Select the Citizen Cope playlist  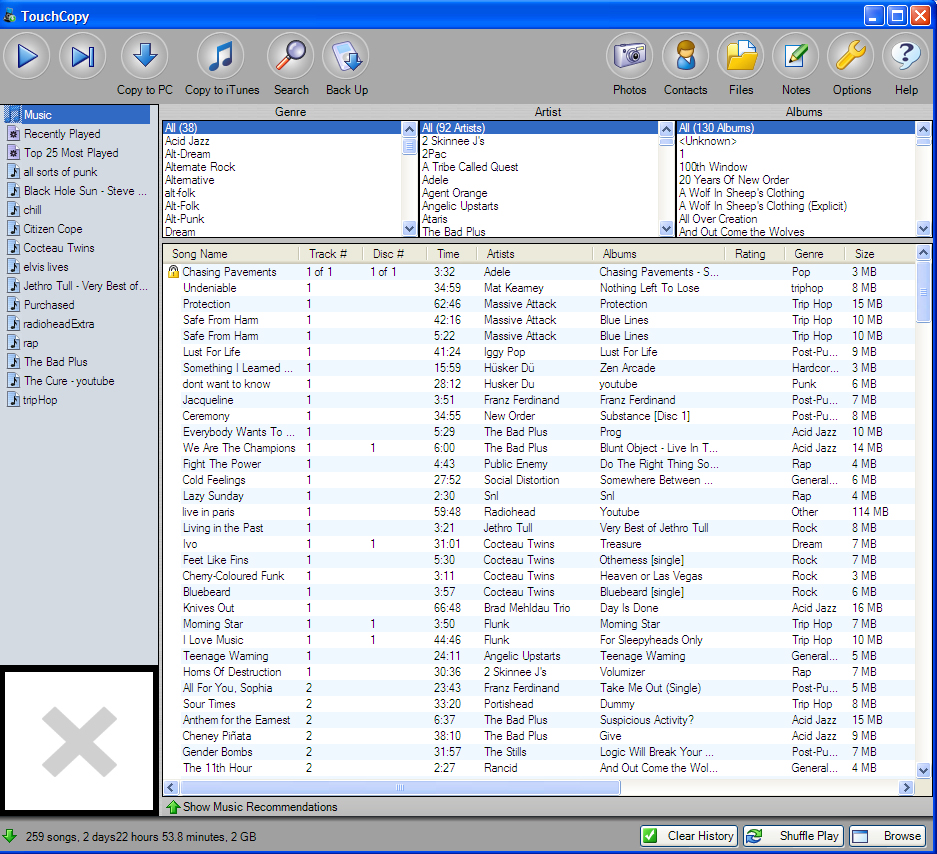coord(53,229)
